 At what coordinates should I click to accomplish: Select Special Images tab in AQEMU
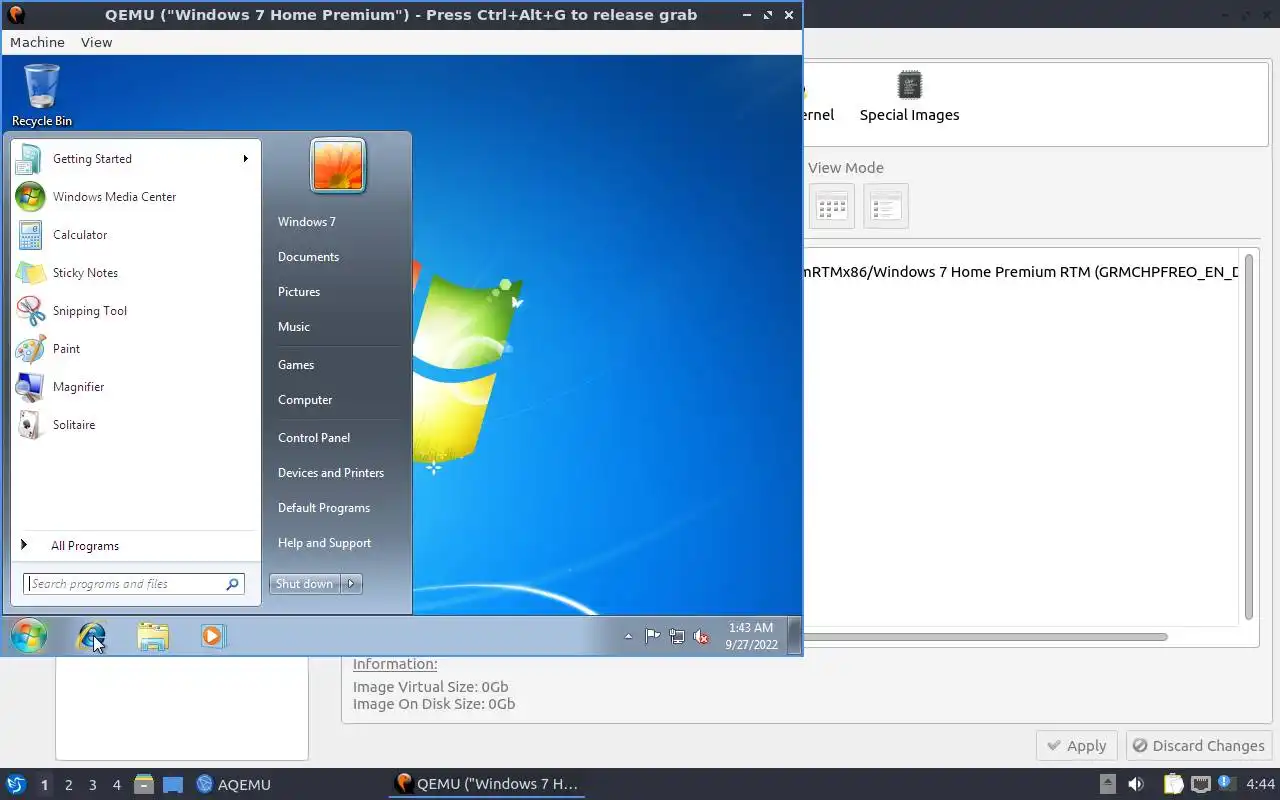click(x=909, y=97)
